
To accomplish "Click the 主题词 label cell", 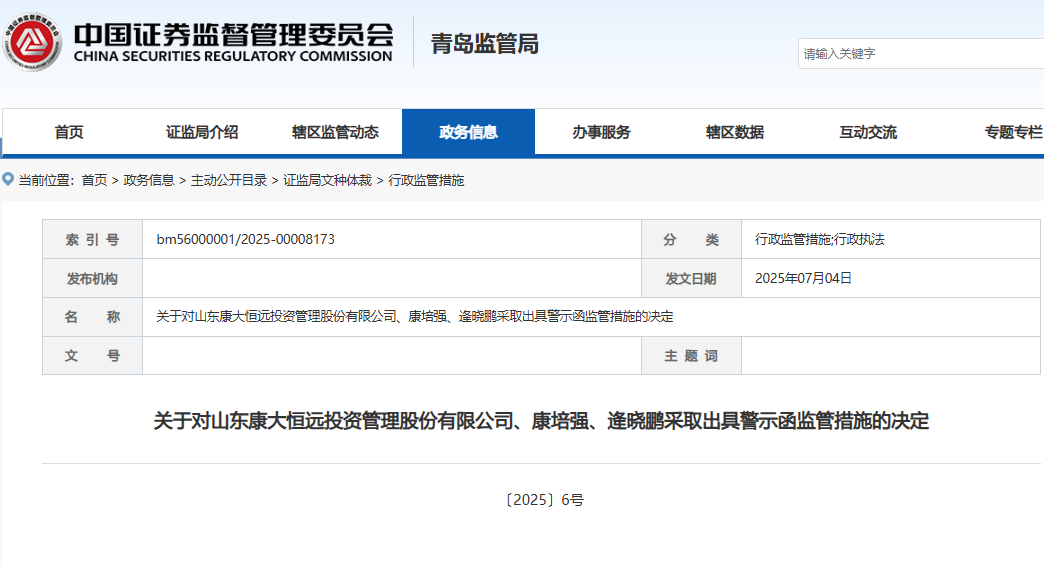I will point(691,356).
